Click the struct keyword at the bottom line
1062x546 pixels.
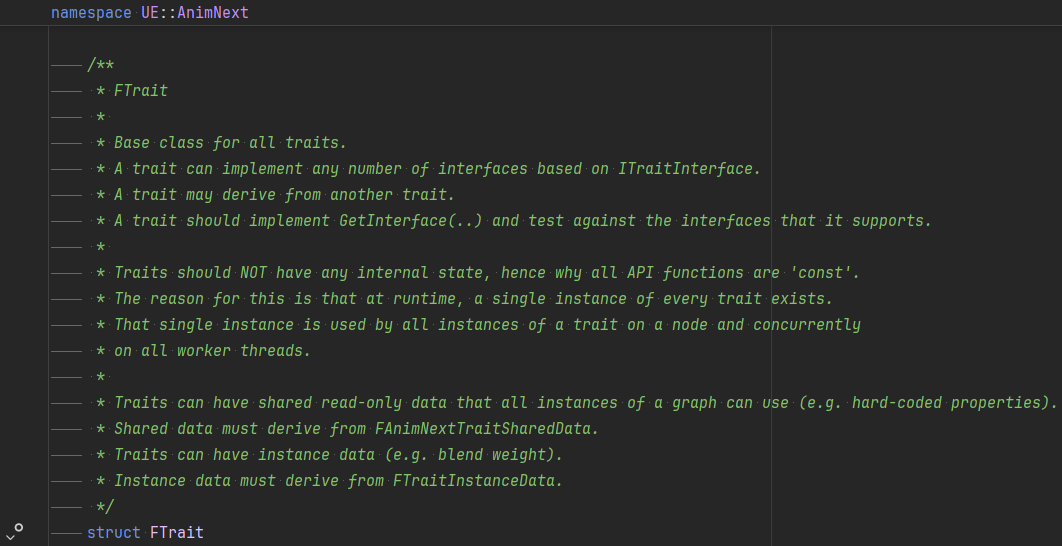pyautogui.click(x=114, y=532)
